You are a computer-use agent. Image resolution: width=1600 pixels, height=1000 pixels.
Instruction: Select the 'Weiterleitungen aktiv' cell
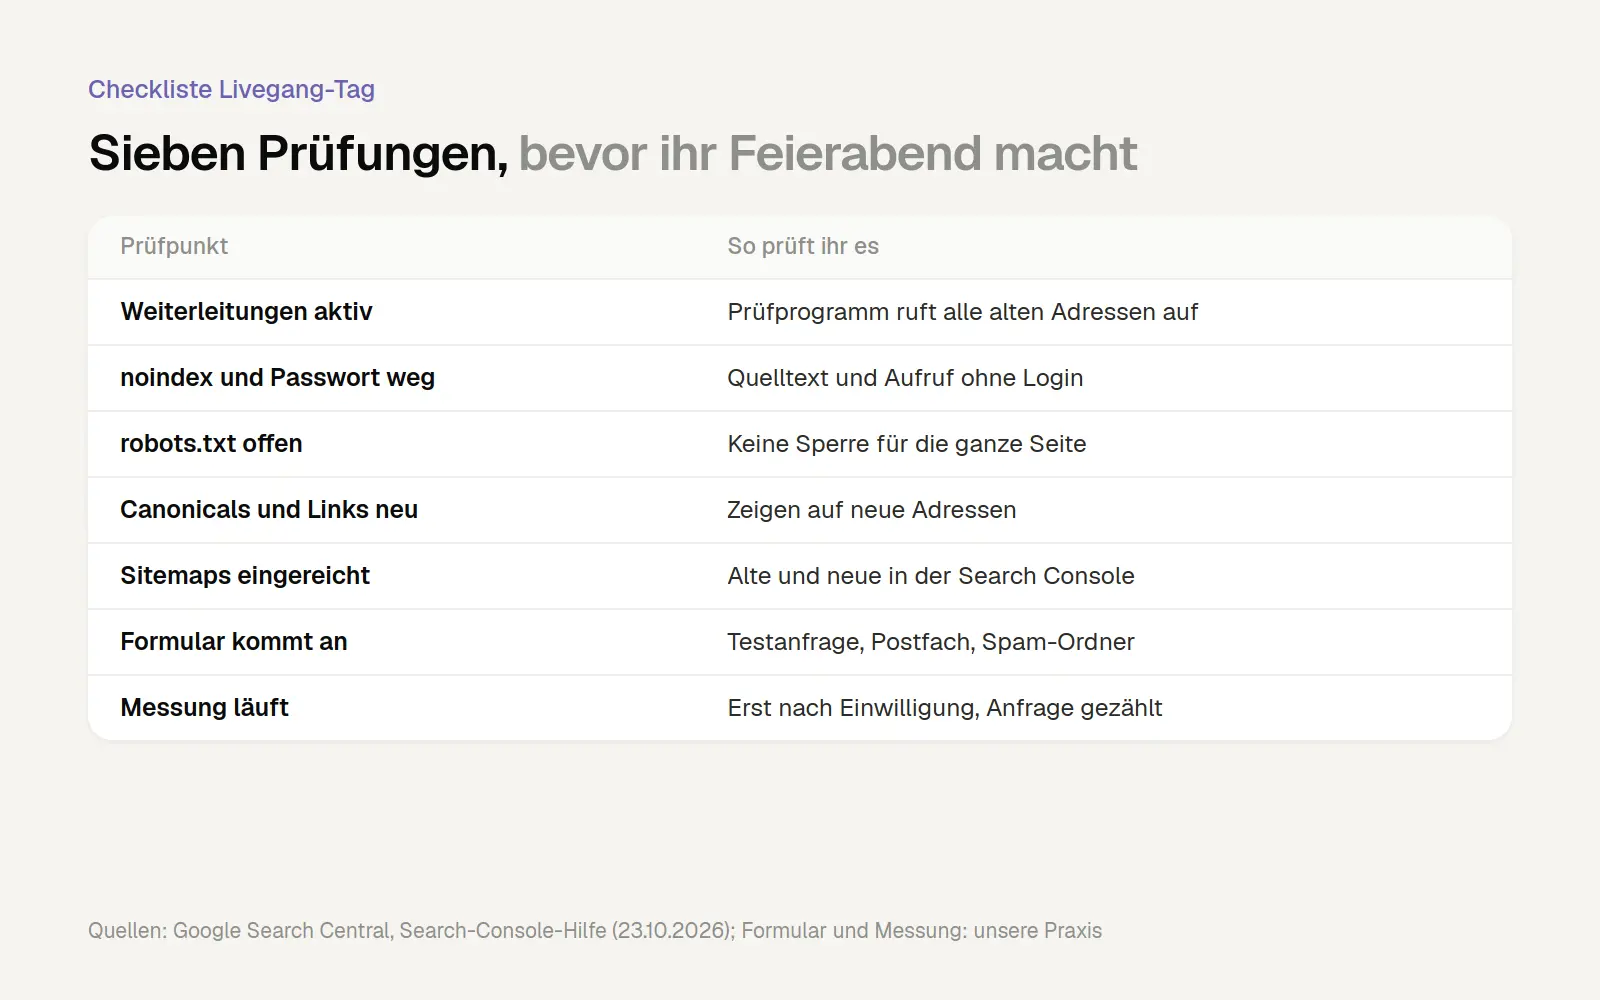click(246, 312)
